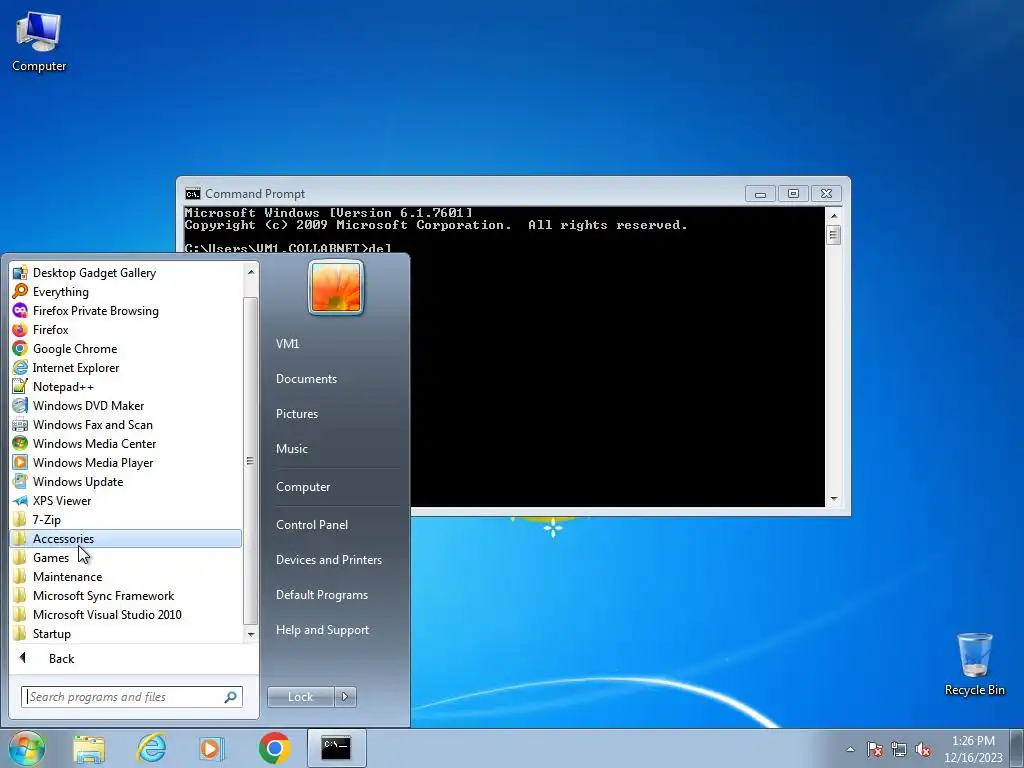The width and height of the screenshot is (1024, 768).
Task: Open Windows Fax and Scan
Action: coord(126,424)
